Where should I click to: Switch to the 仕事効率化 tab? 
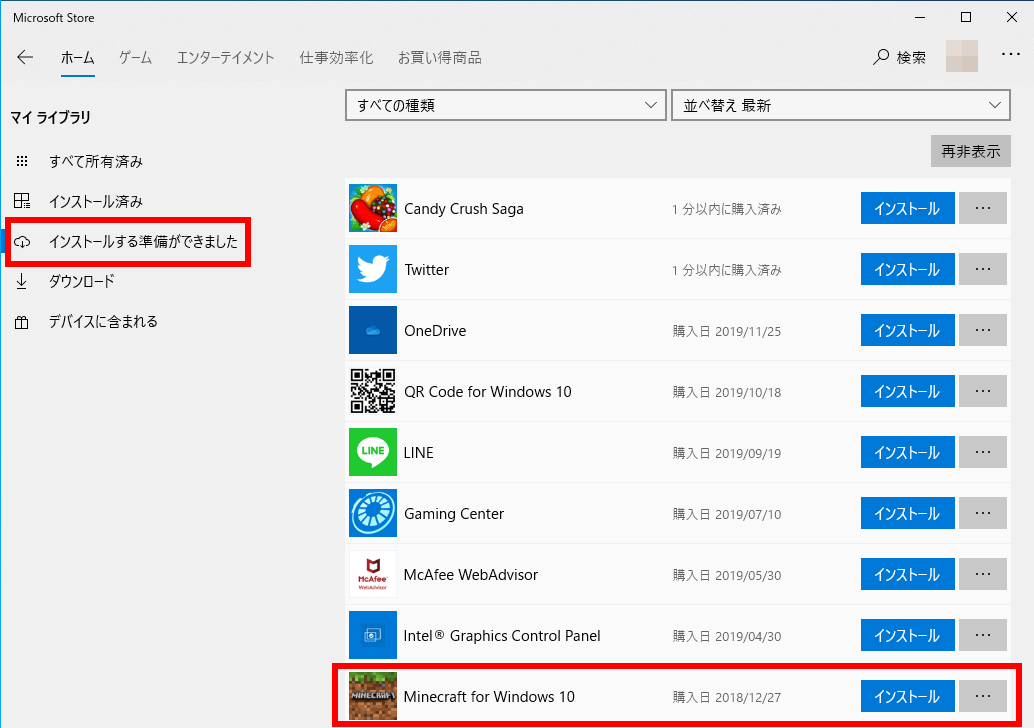pos(336,58)
